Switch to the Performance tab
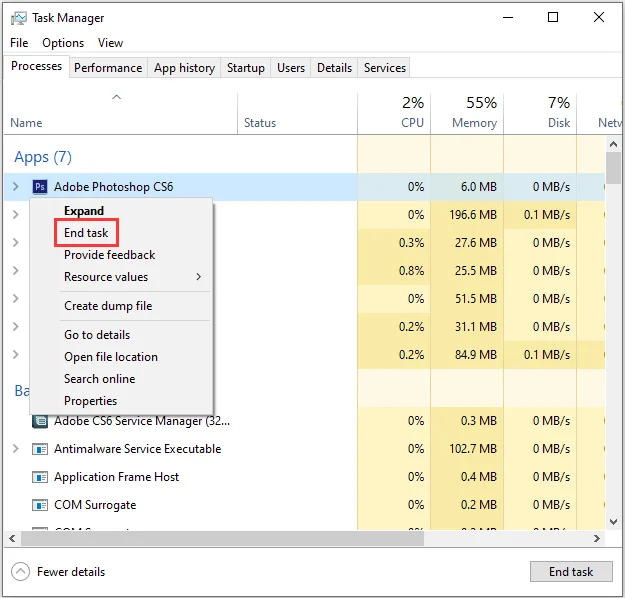The image size is (625, 598). pyautogui.click(x=108, y=68)
